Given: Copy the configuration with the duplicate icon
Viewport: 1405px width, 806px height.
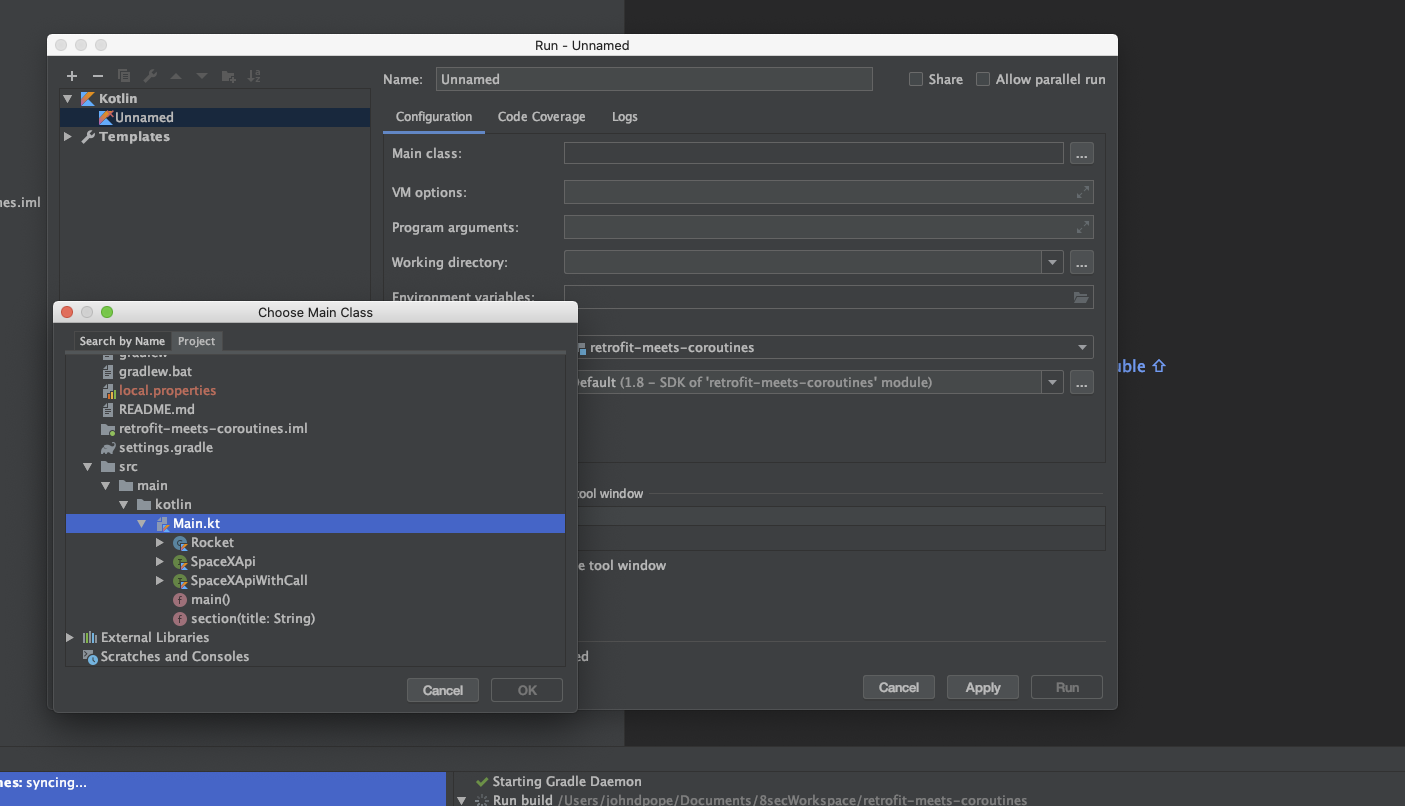Looking at the screenshot, I should pos(124,76).
